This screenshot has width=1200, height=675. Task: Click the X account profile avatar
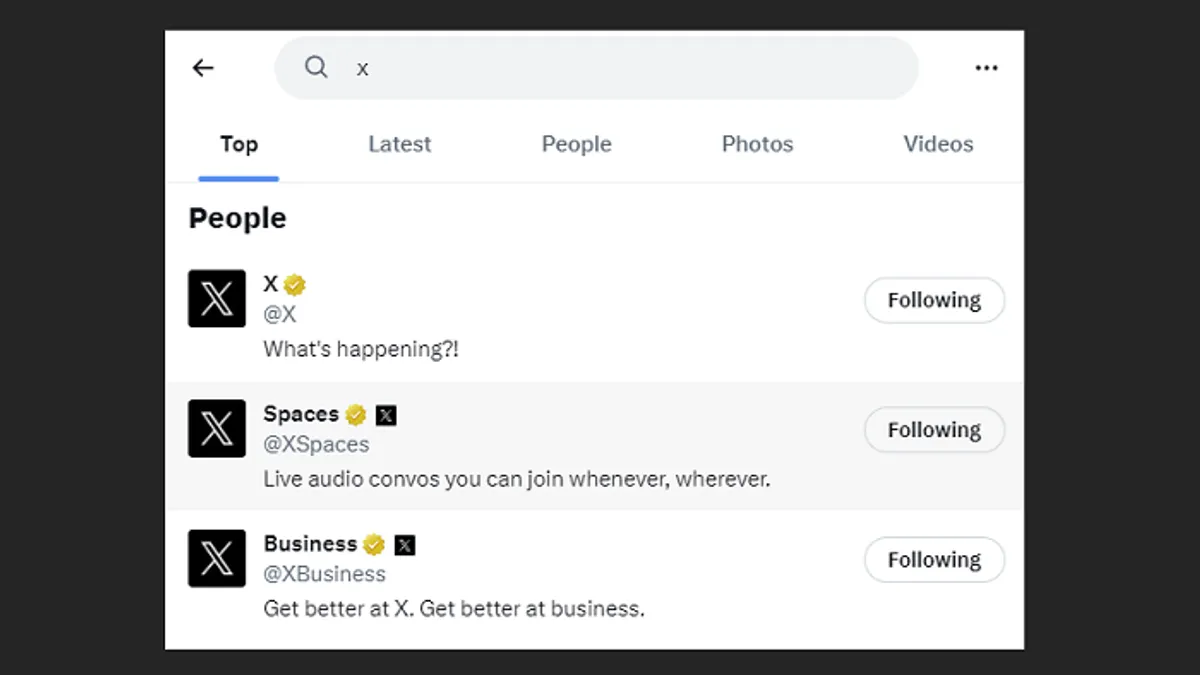tap(217, 298)
